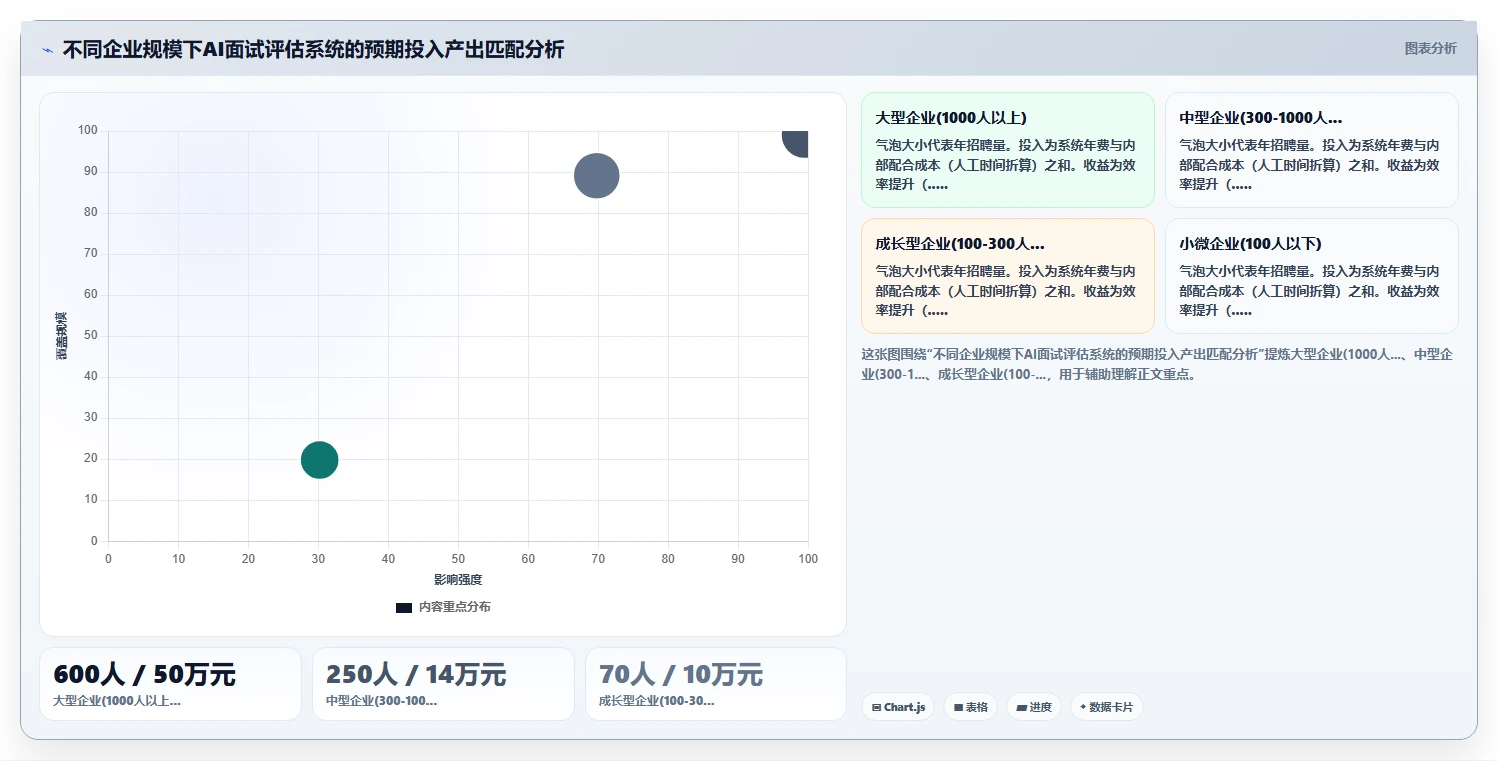
Task: Open the 中型企业(300-1000人... card
Action: (x=1311, y=150)
